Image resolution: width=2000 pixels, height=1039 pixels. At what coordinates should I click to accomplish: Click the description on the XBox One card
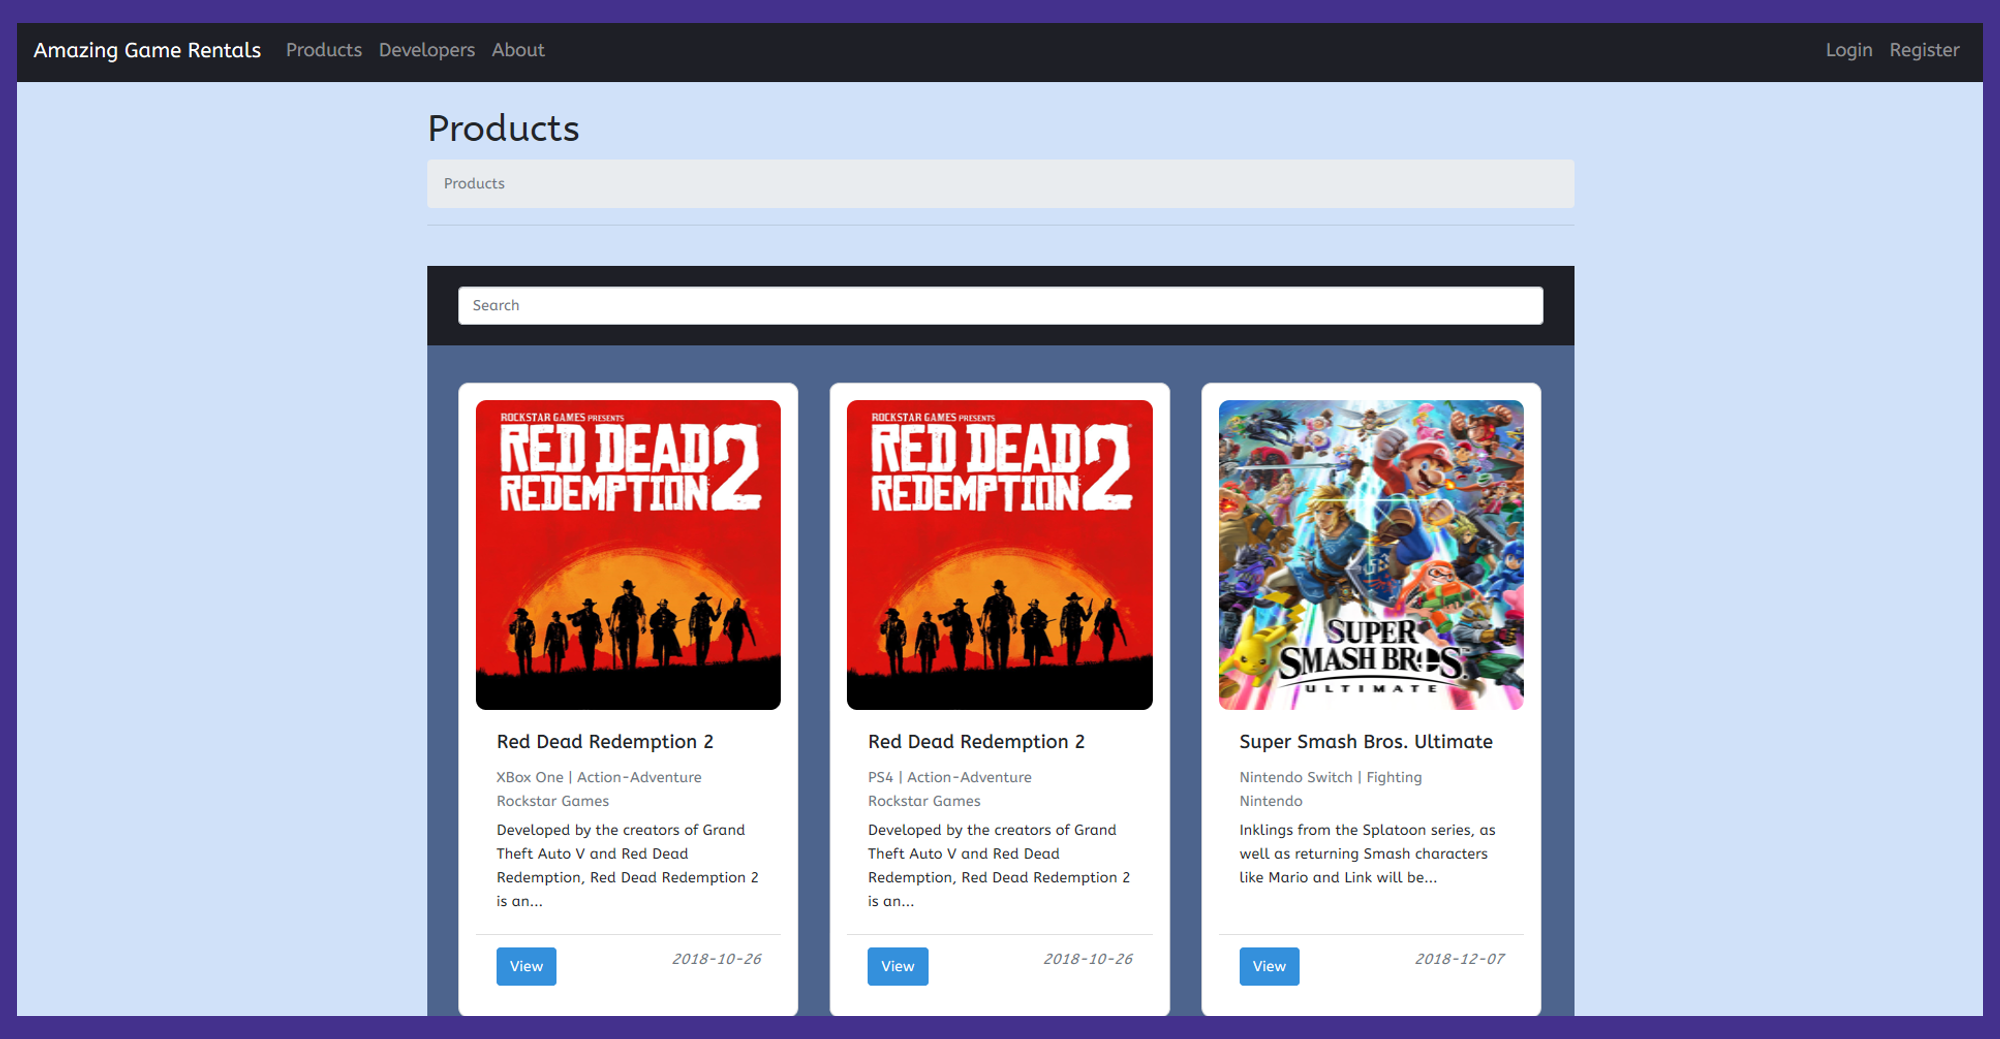(x=627, y=866)
